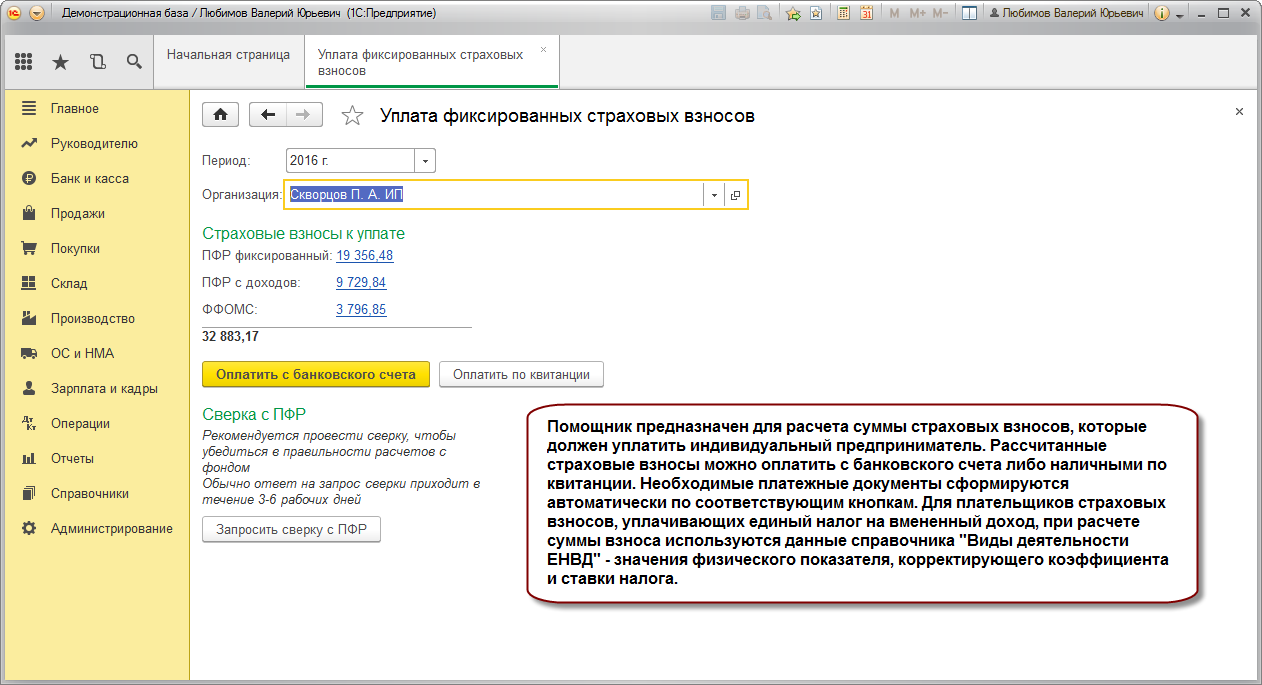Open the calendar icon in the title bar
1262x685 pixels.
(866, 14)
